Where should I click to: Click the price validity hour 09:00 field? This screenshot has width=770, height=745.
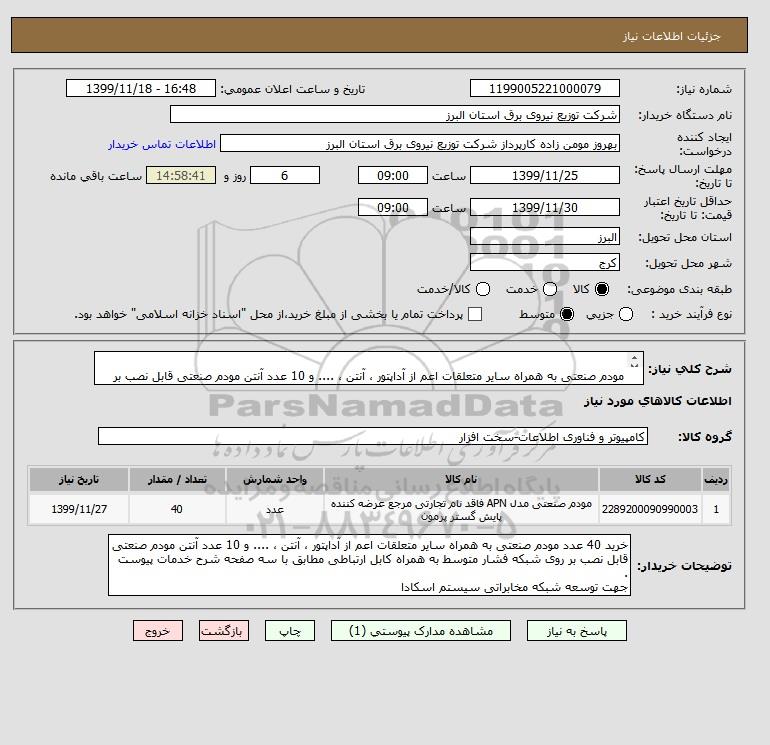(393, 208)
